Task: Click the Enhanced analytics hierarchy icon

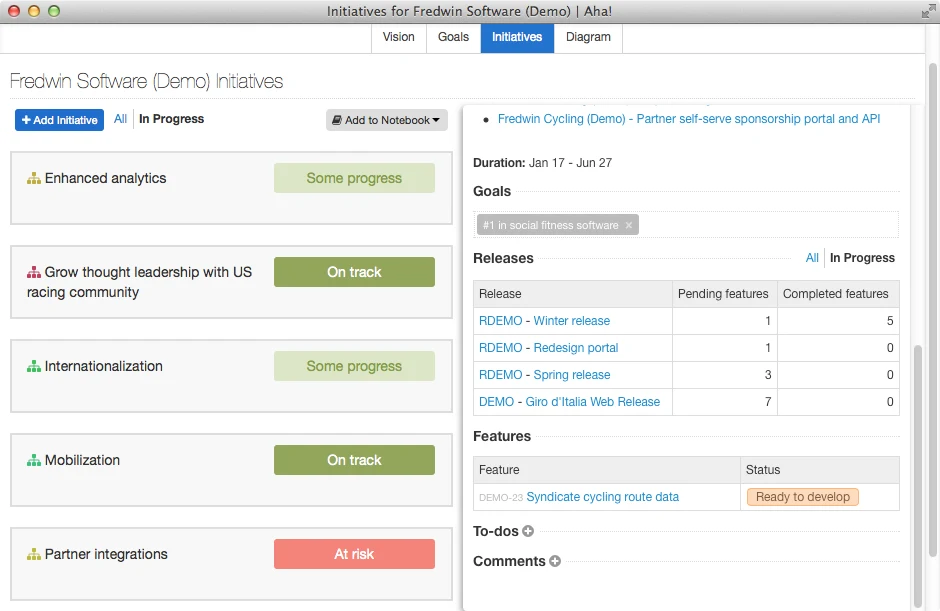Action: pyautogui.click(x=34, y=178)
